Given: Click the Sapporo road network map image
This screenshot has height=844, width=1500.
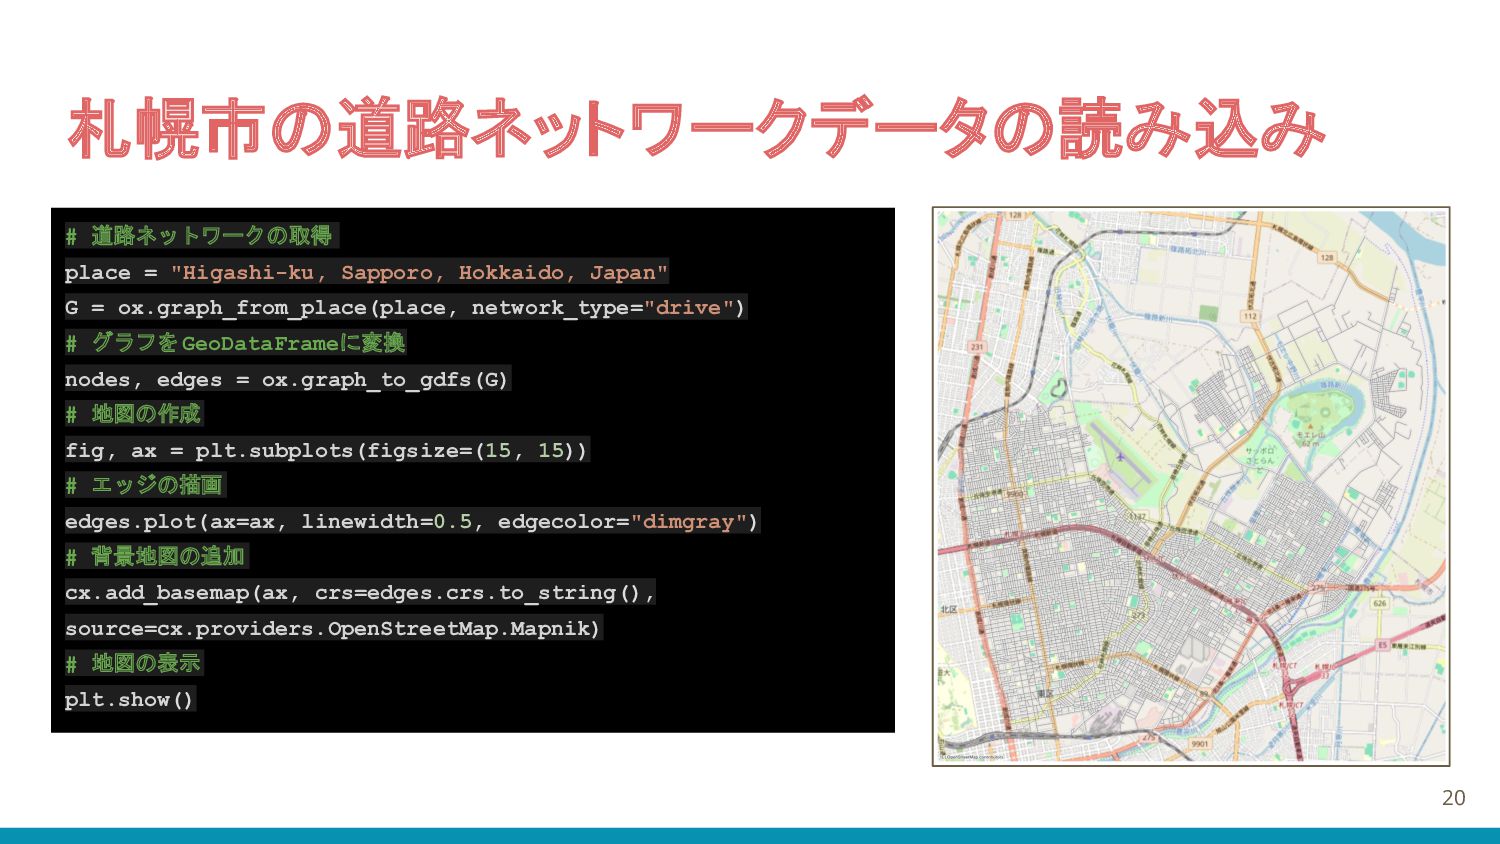Looking at the screenshot, I should click(1191, 487).
